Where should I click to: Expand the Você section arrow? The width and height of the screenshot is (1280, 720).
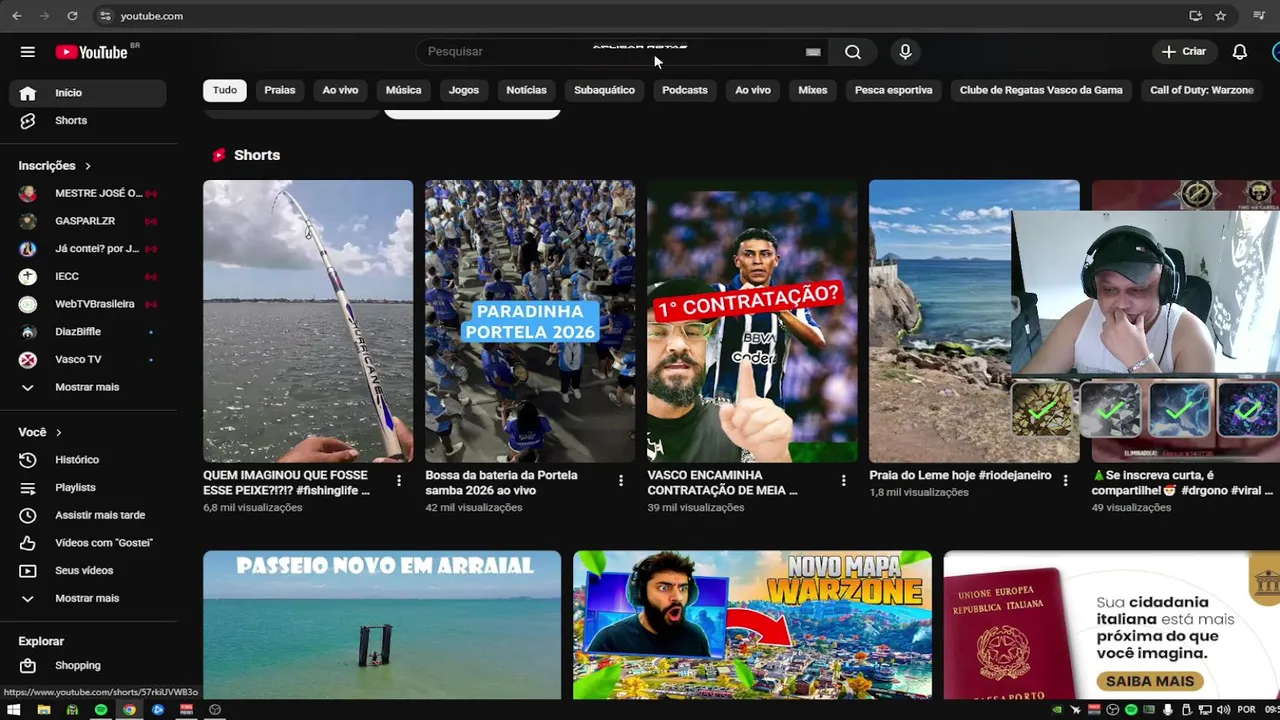coord(59,433)
